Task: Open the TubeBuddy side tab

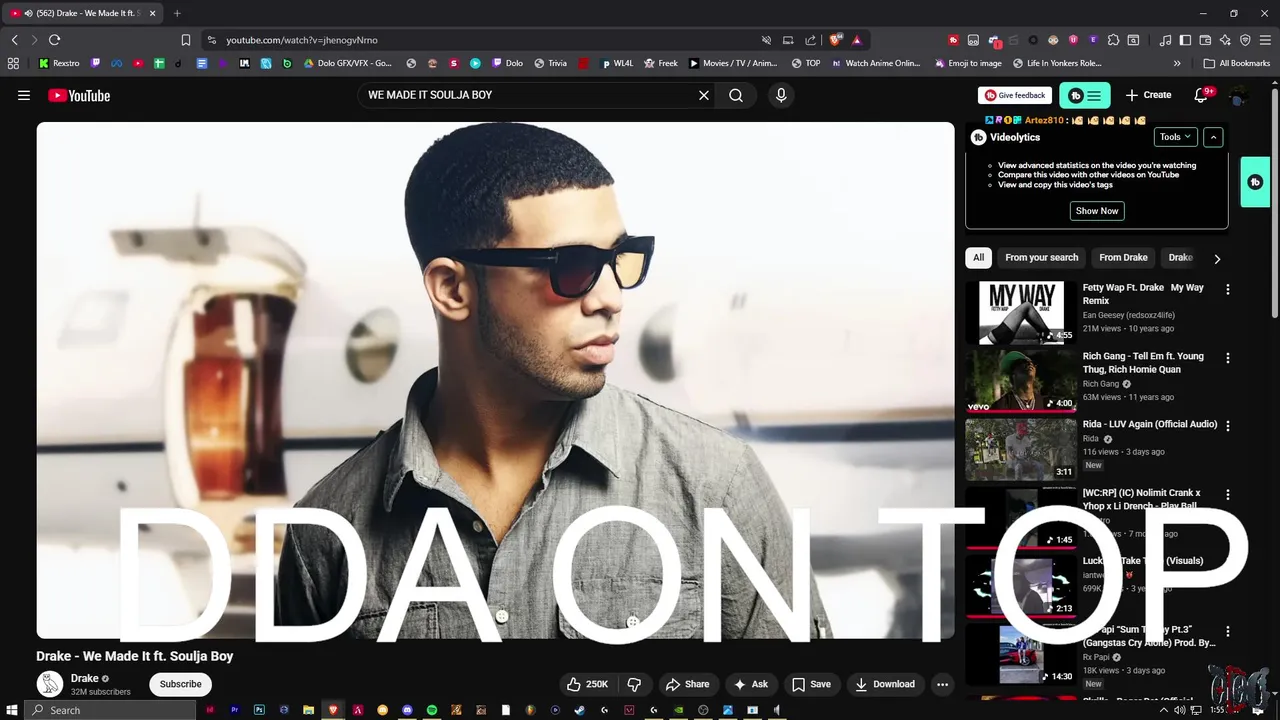Action: [1256, 182]
